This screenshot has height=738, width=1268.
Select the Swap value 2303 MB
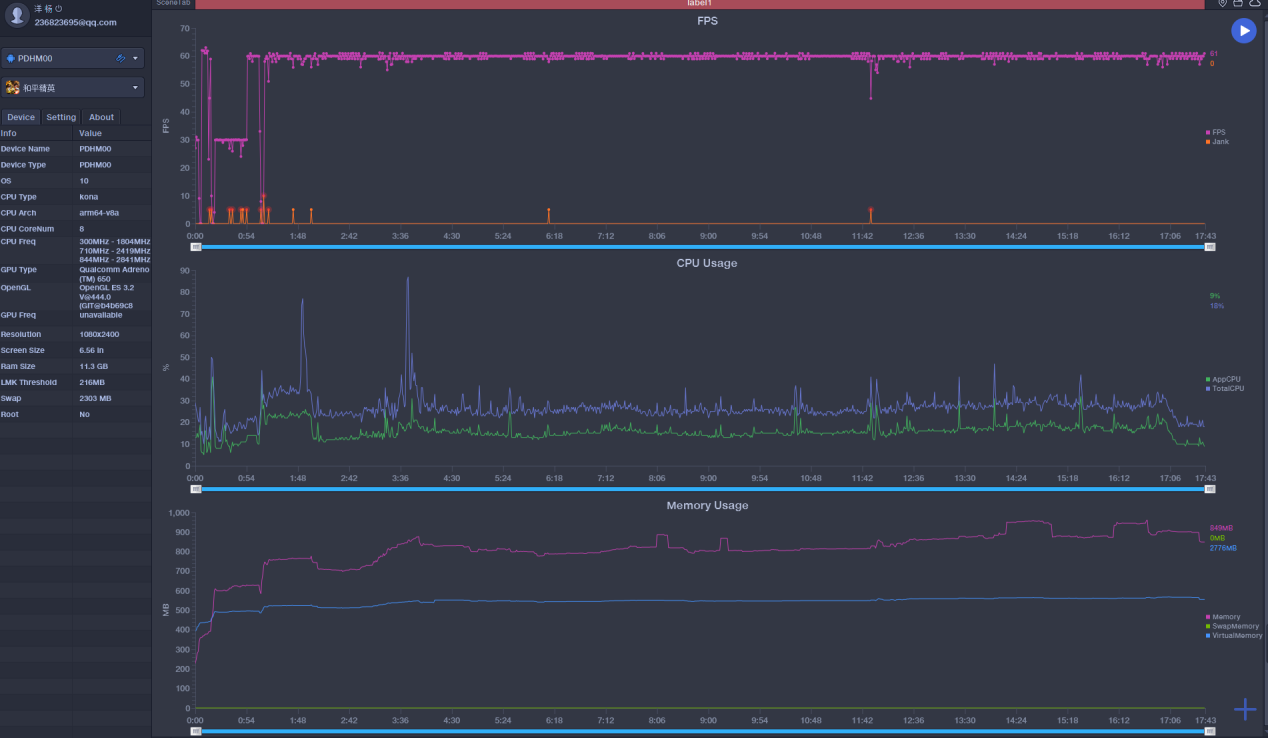pos(95,398)
